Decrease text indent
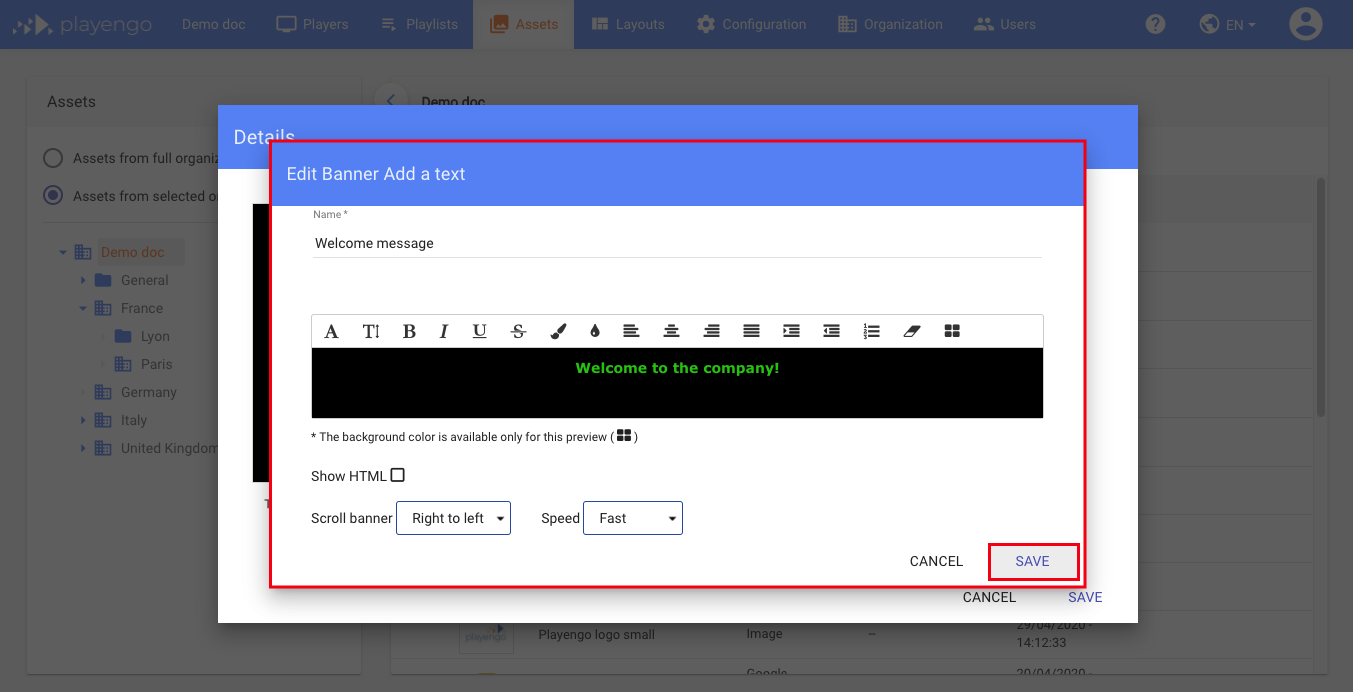 tap(831, 331)
